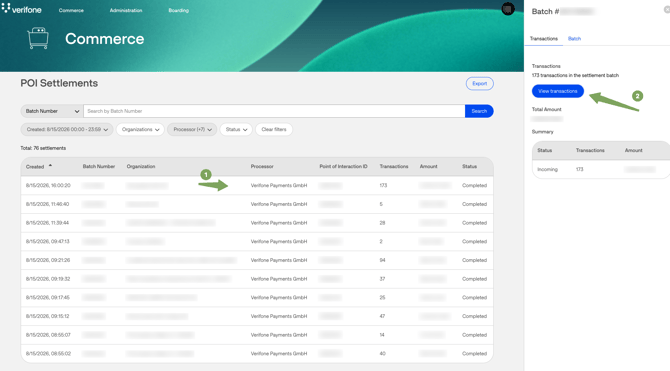The width and height of the screenshot is (670, 371).
Task: Expand the Processor (+7) filter
Action: pos(192,130)
